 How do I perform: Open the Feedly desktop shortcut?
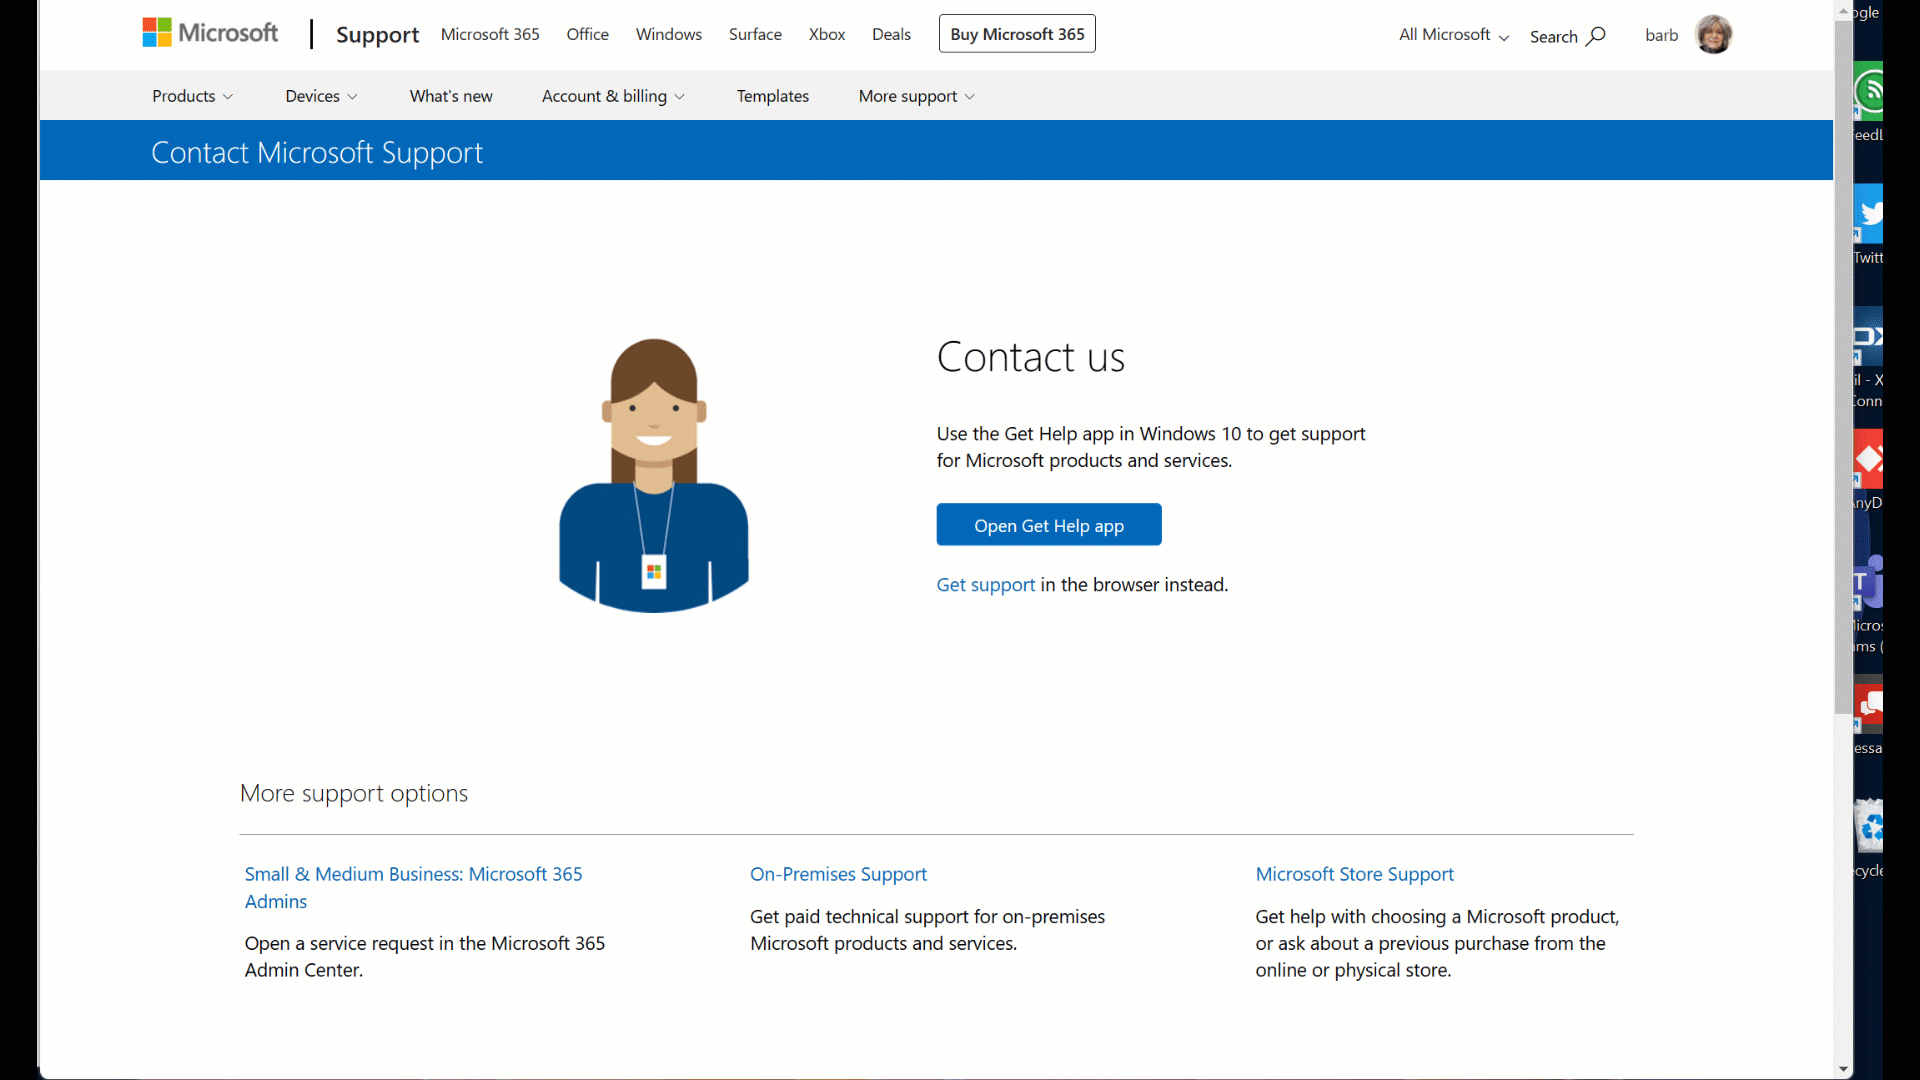pos(1869,92)
